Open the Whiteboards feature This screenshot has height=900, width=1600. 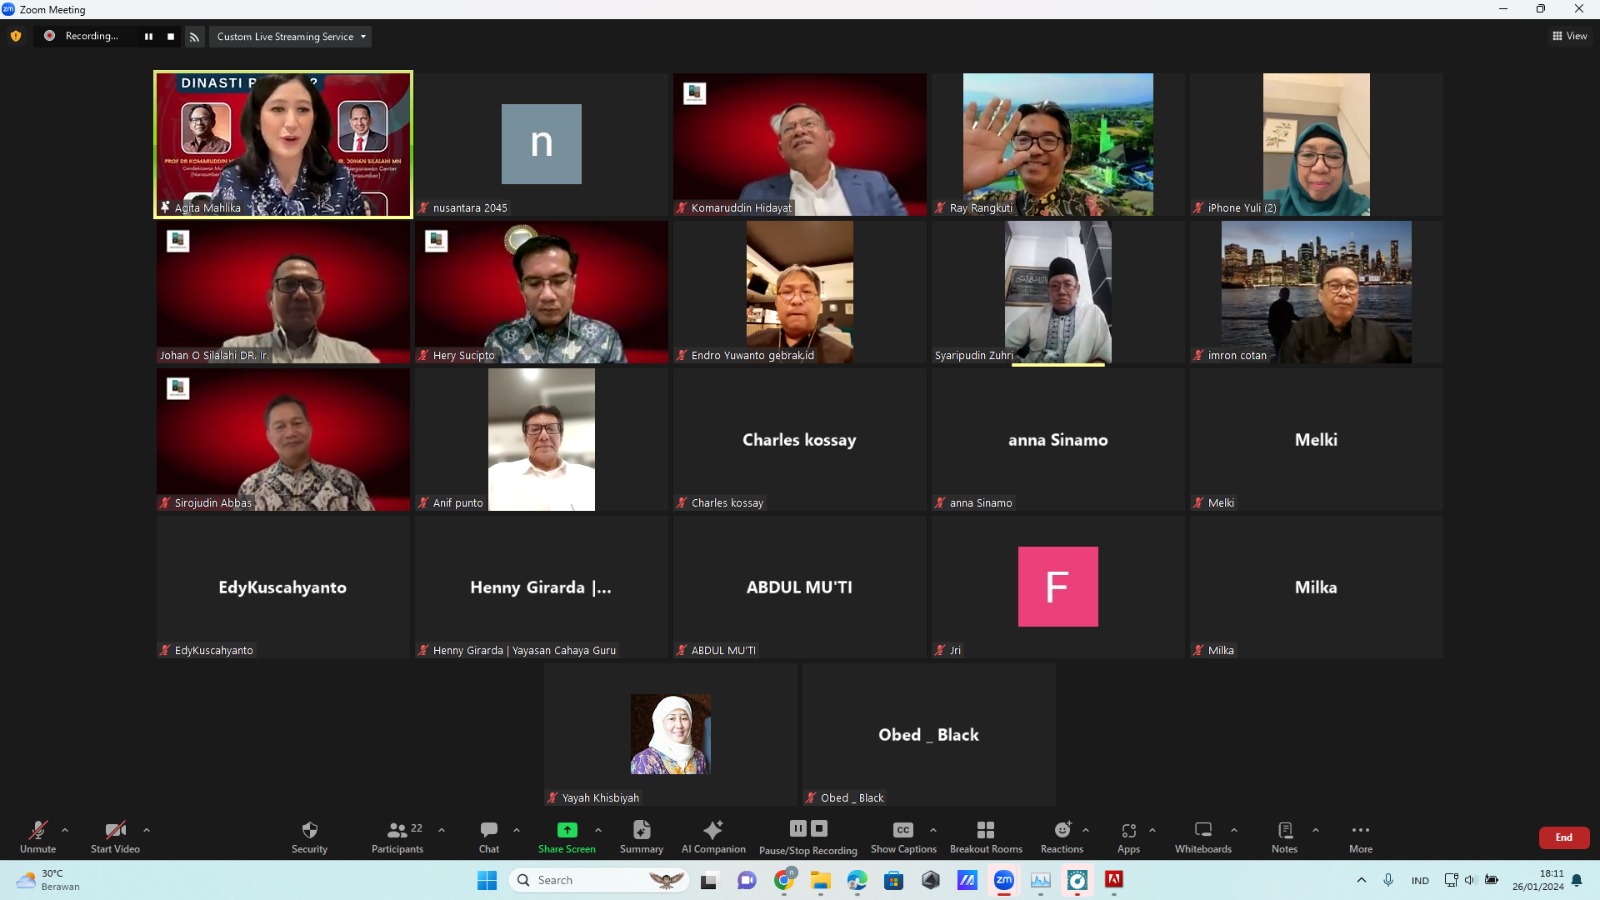(x=1203, y=836)
